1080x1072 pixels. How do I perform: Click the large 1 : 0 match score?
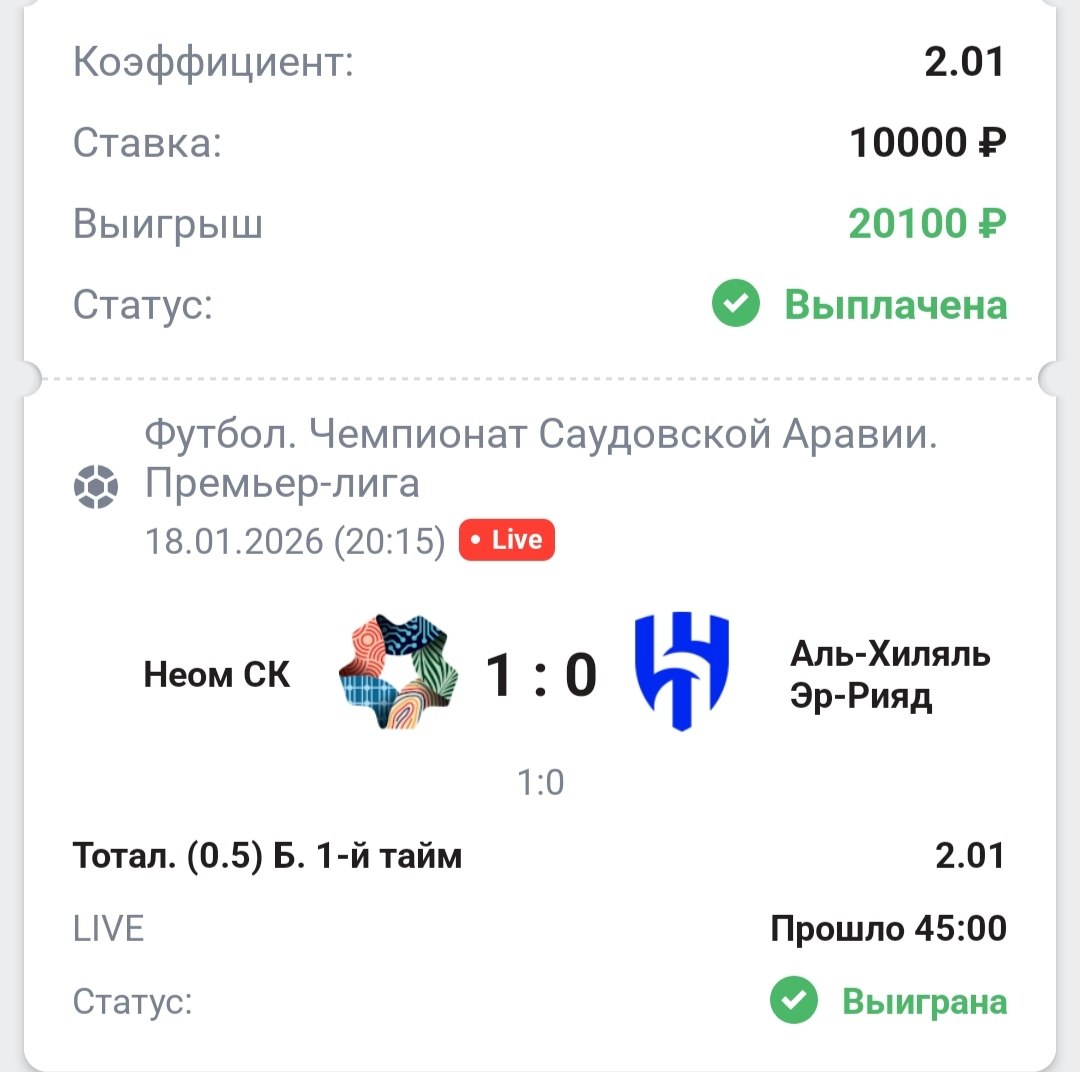click(541, 675)
